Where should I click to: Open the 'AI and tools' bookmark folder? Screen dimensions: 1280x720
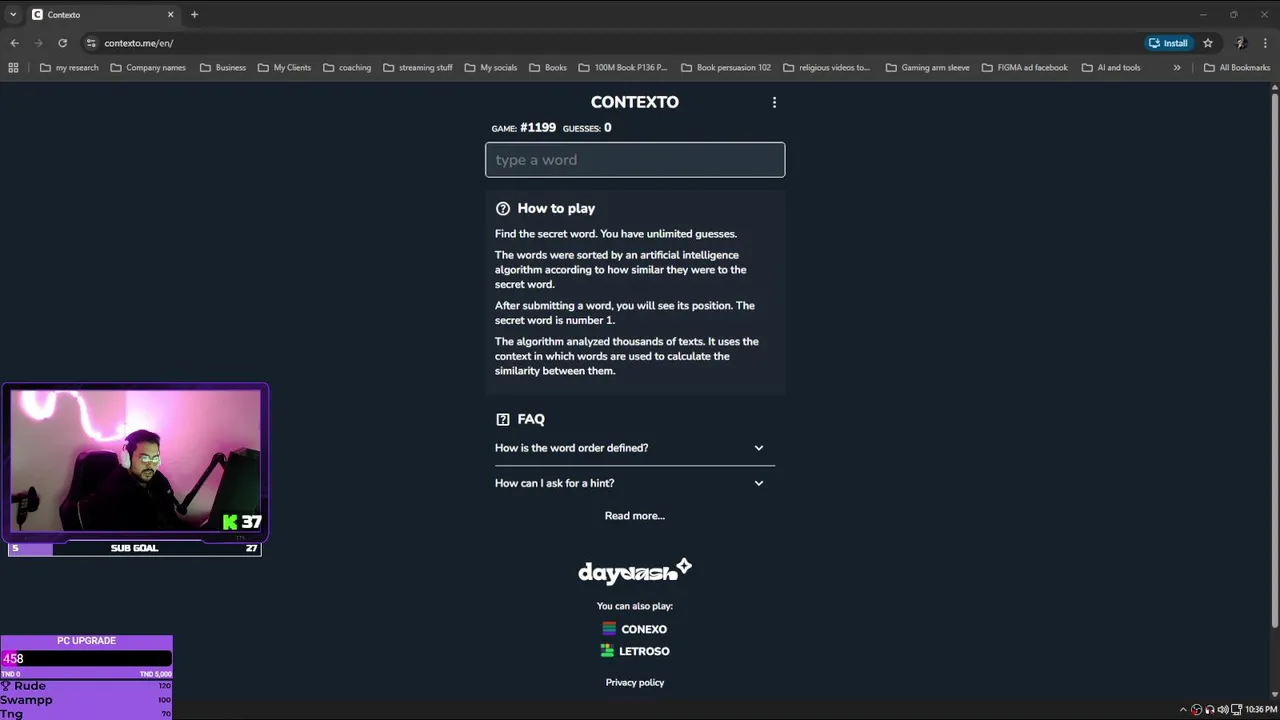tap(1111, 68)
